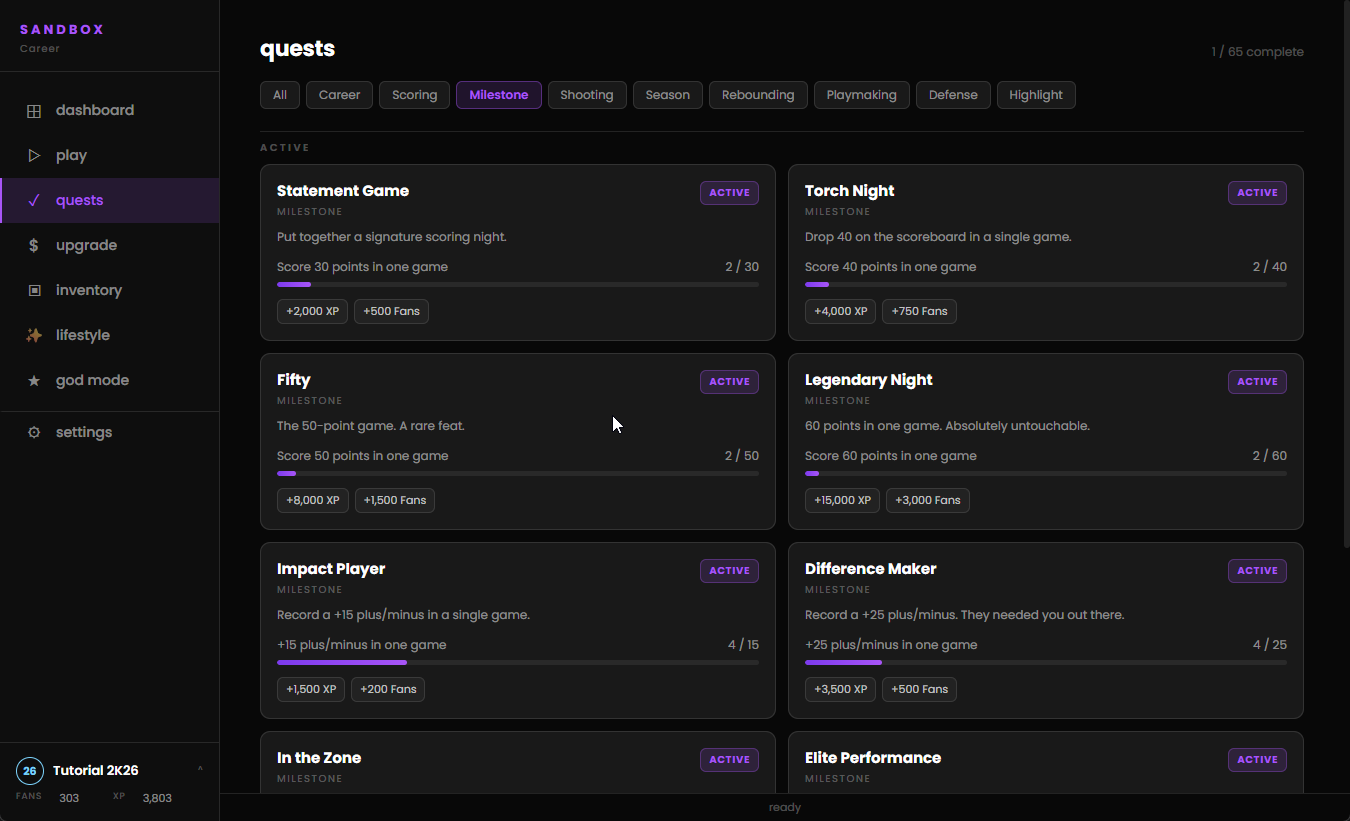Click the quests checkmark icon

click(34, 201)
